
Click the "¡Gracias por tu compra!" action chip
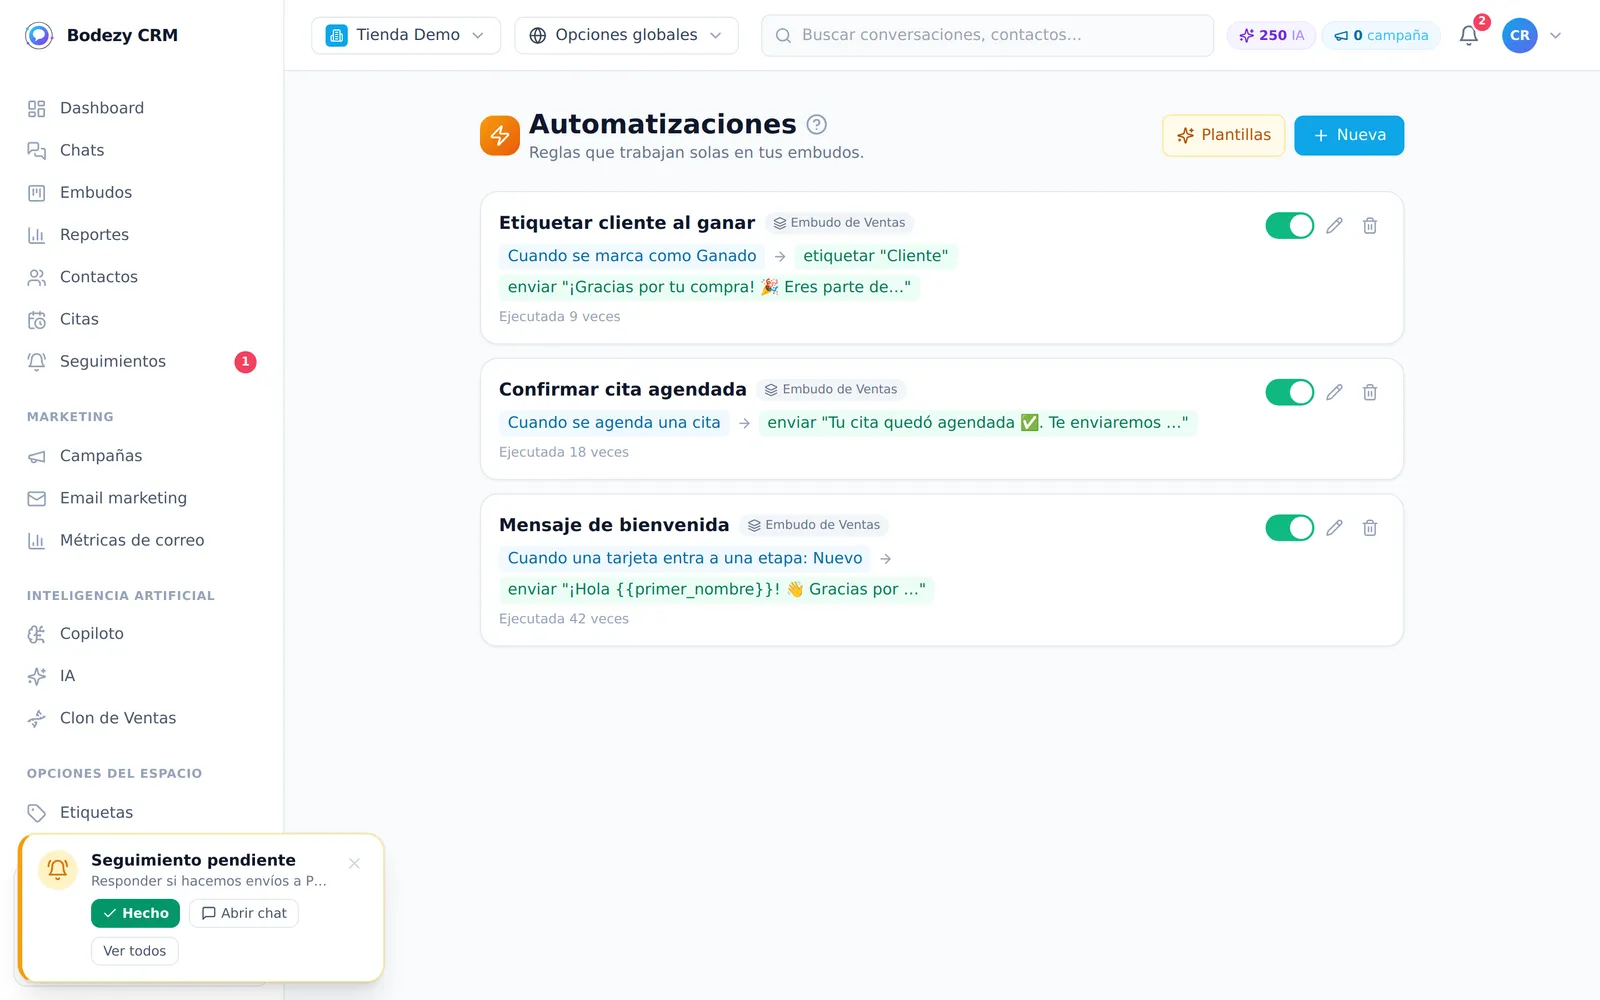(x=709, y=287)
